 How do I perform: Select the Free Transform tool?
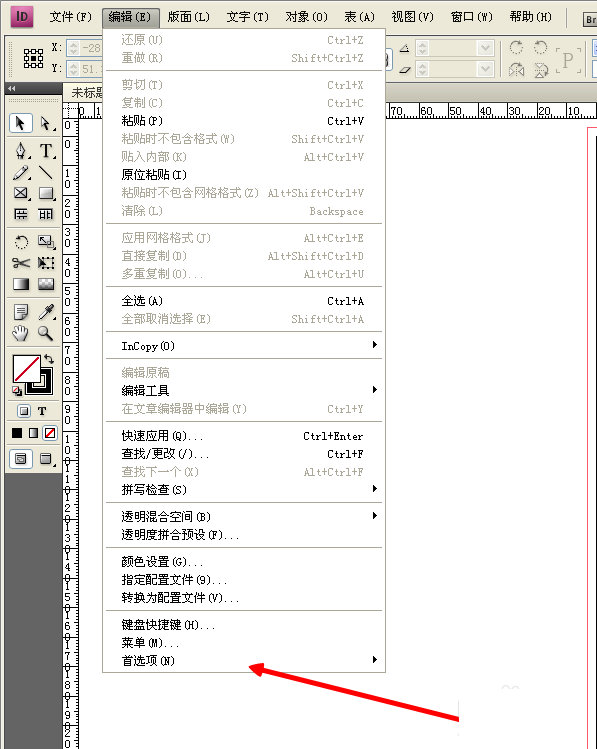(x=46, y=263)
